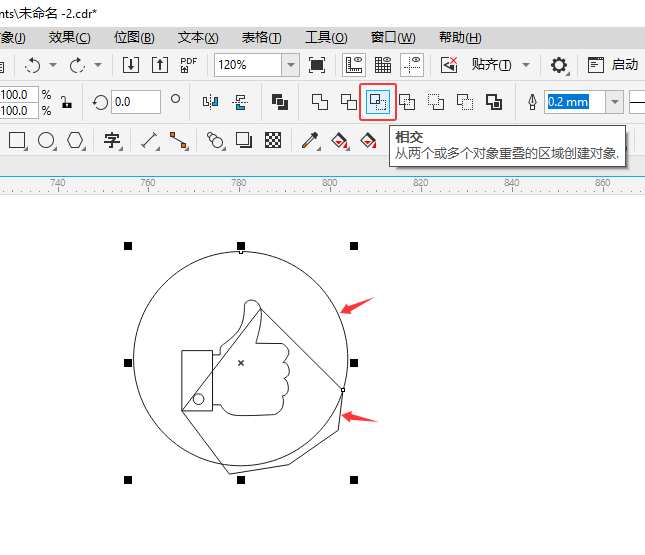The width and height of the screenshot is (645, 555).
Task: Open the 效果 (Effects) menu
Action: tap(69, 37)
